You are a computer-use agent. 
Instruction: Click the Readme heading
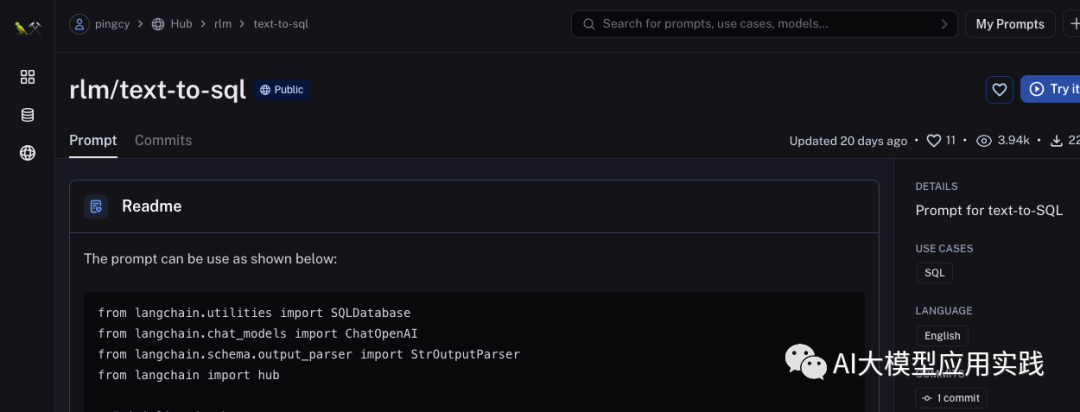point(152,206)
